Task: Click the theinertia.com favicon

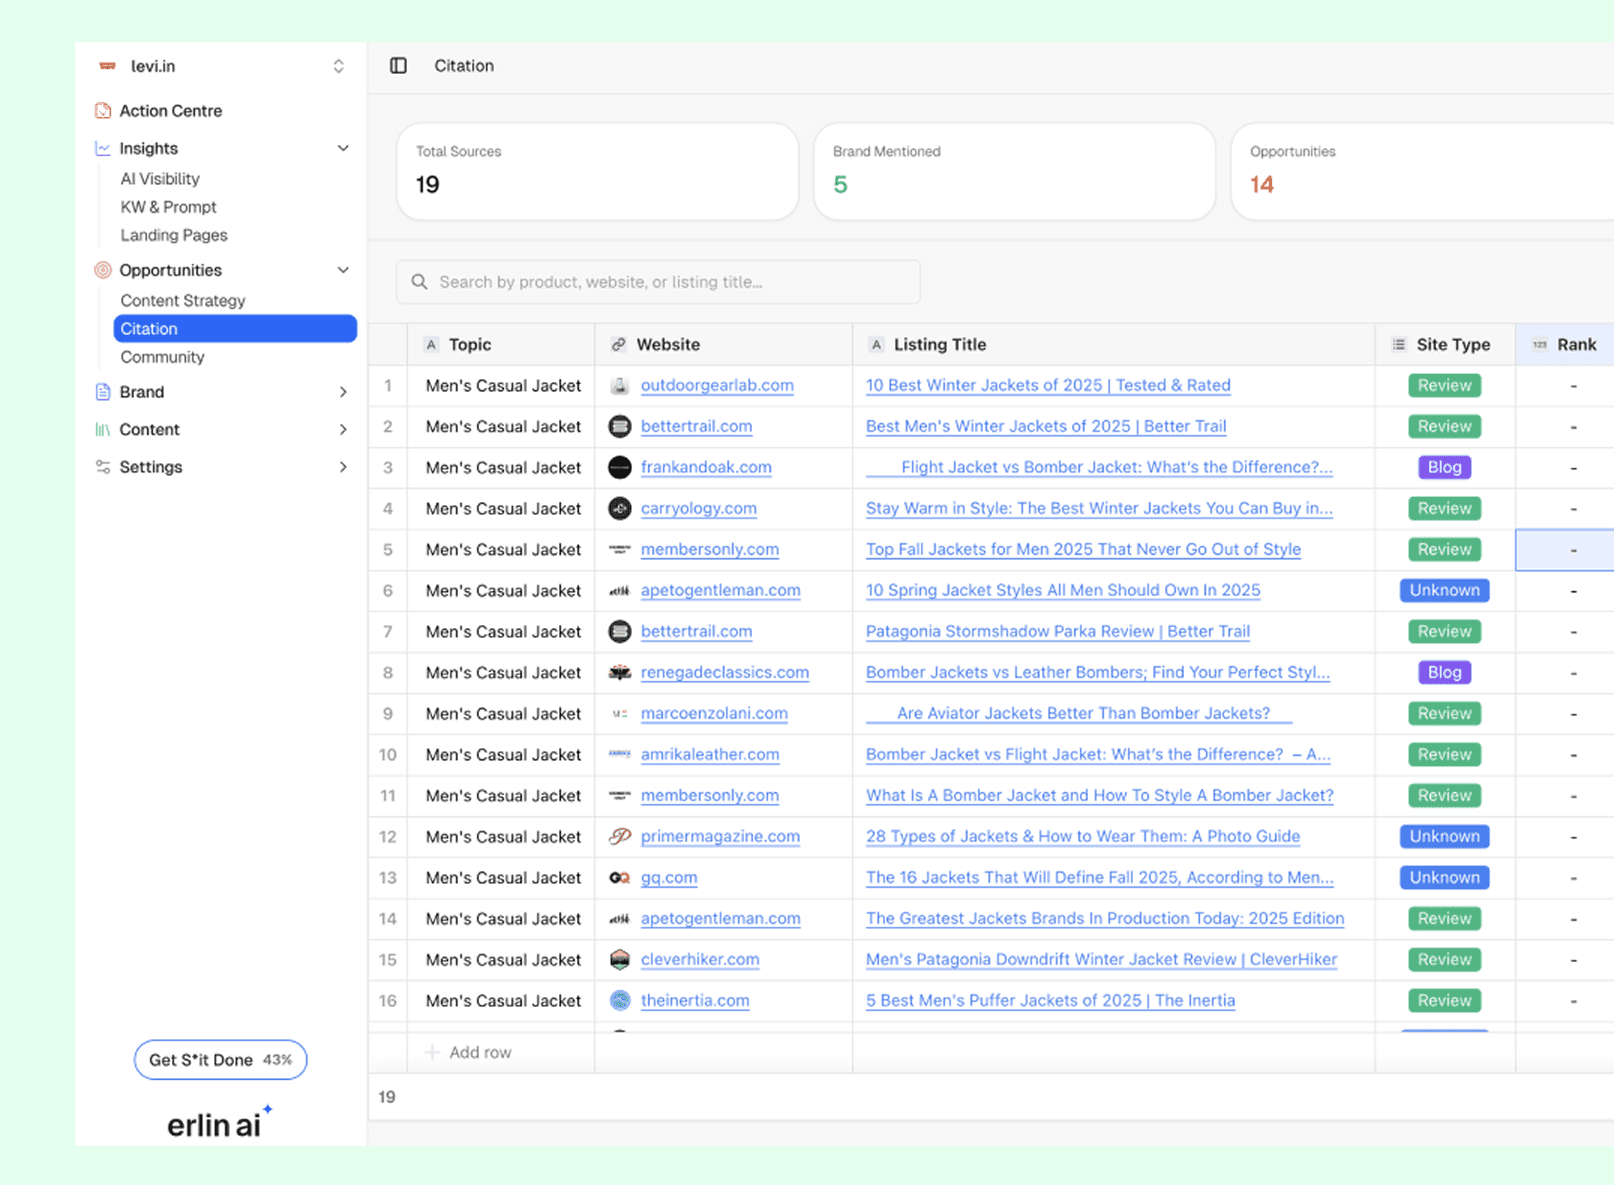Action: click(620, 1001)
